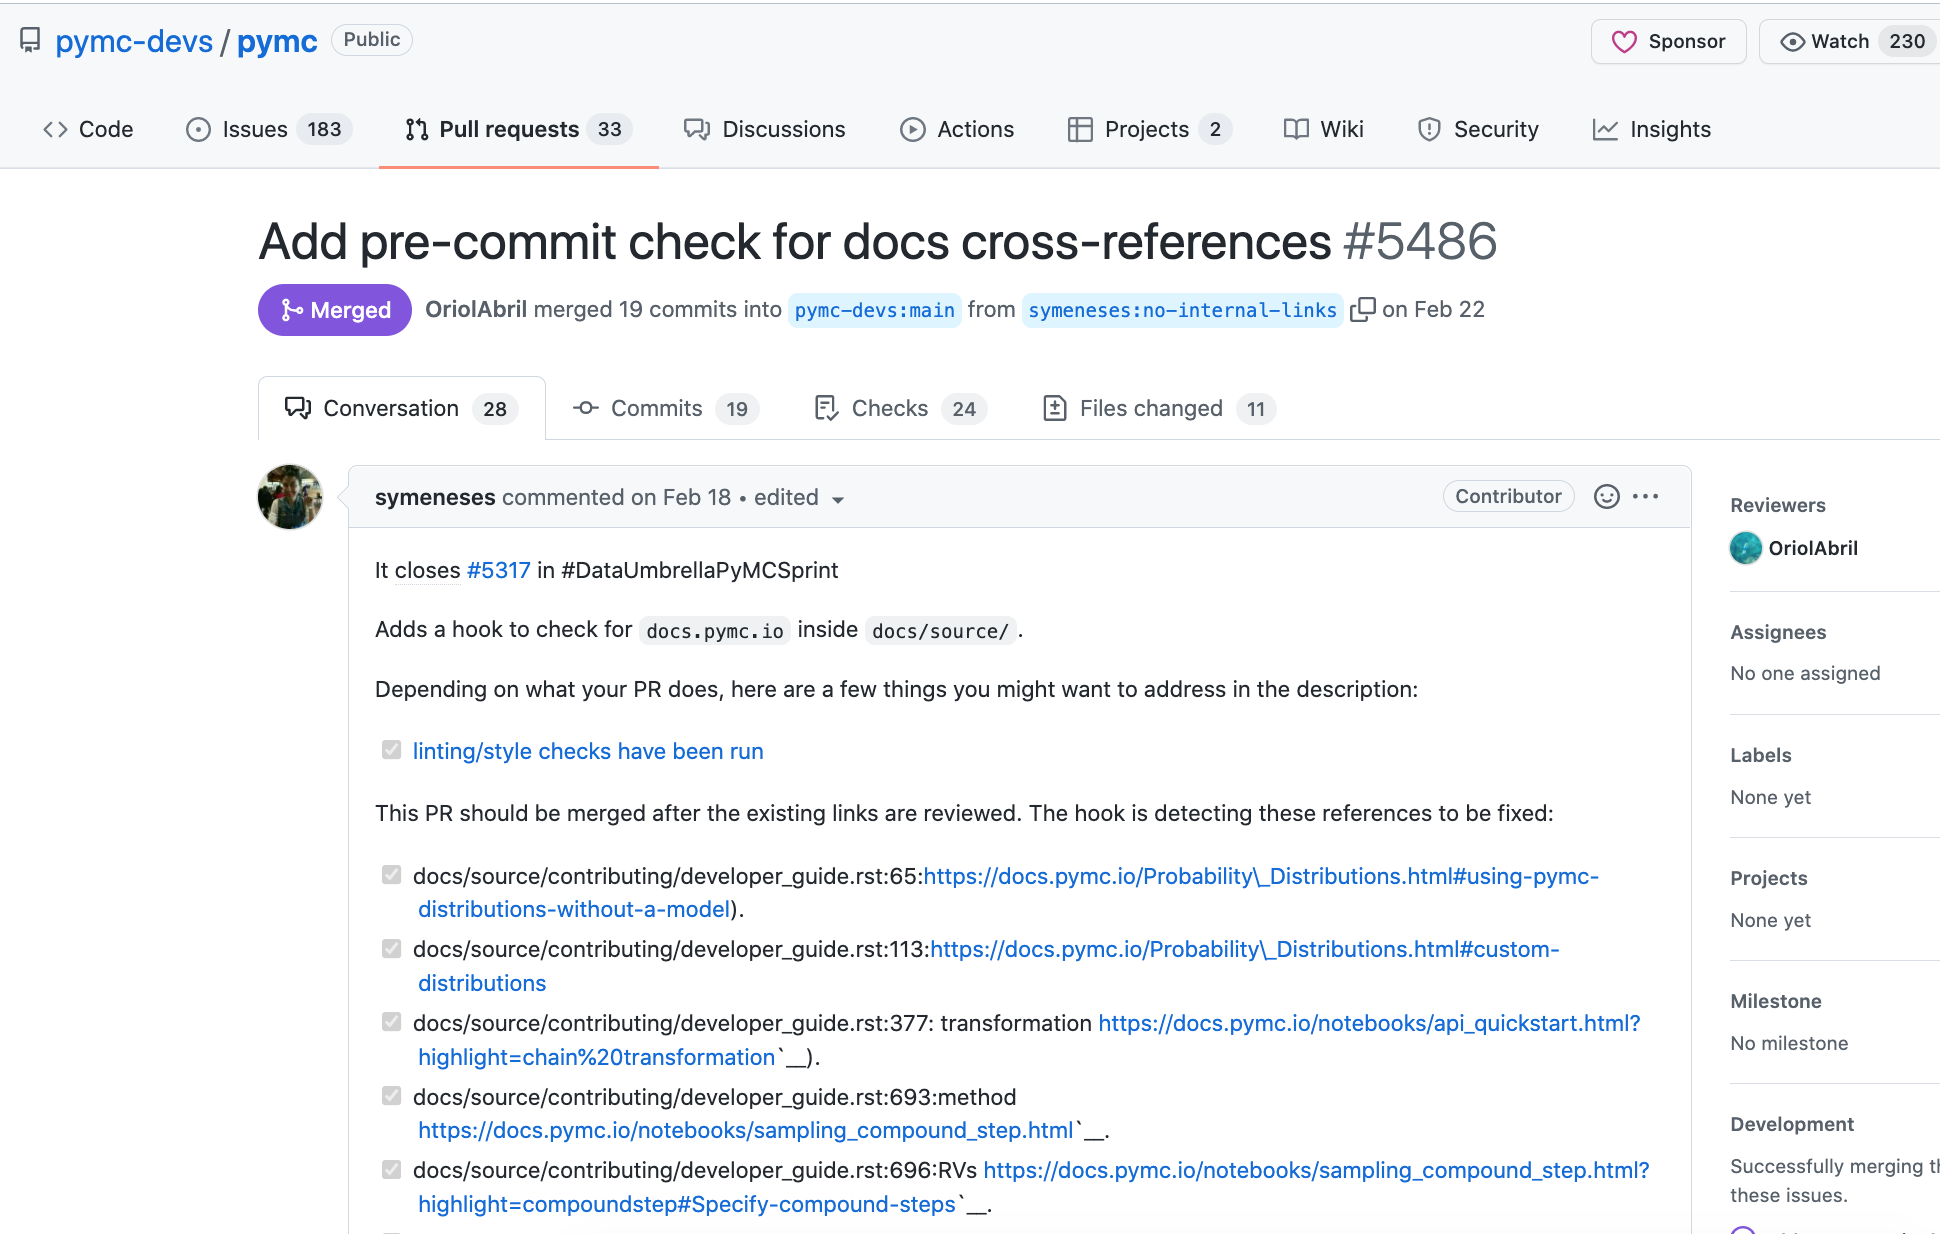This screenshot has width=1940, height=1234.
Task: Click the copy branch name icon
Action: coord(1362,310)
